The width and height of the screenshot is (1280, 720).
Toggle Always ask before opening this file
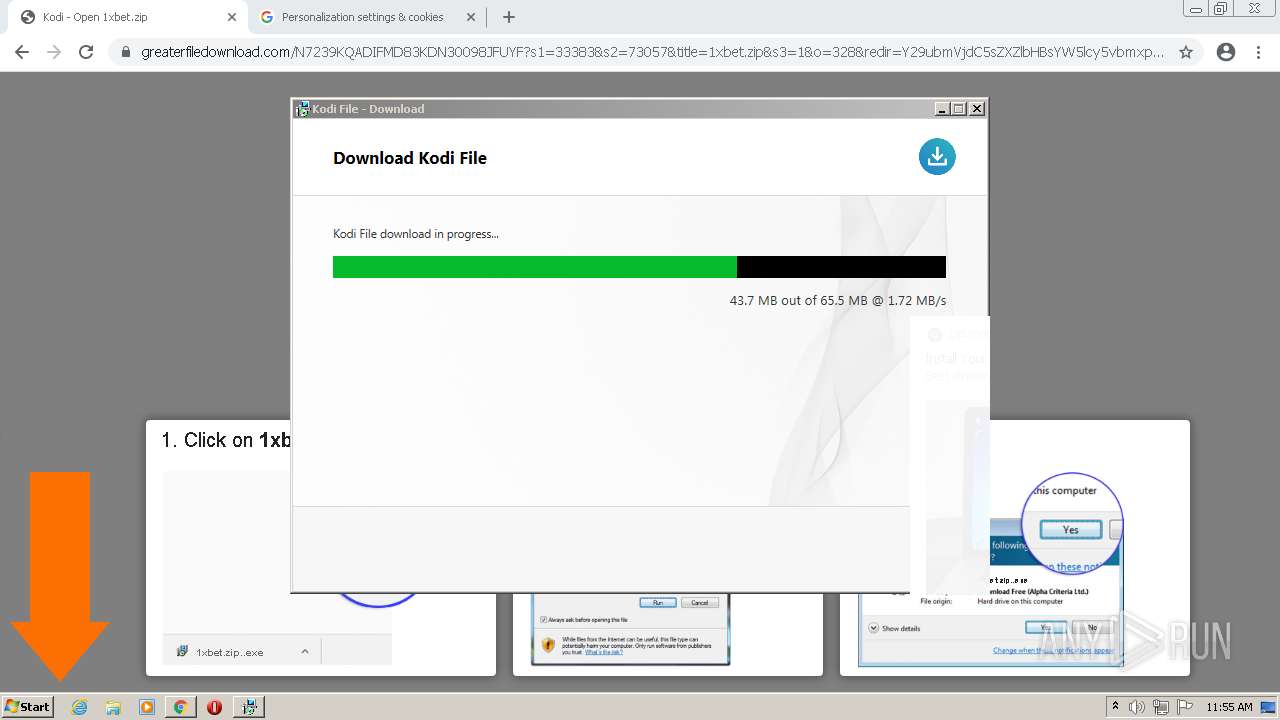(544, 619)
